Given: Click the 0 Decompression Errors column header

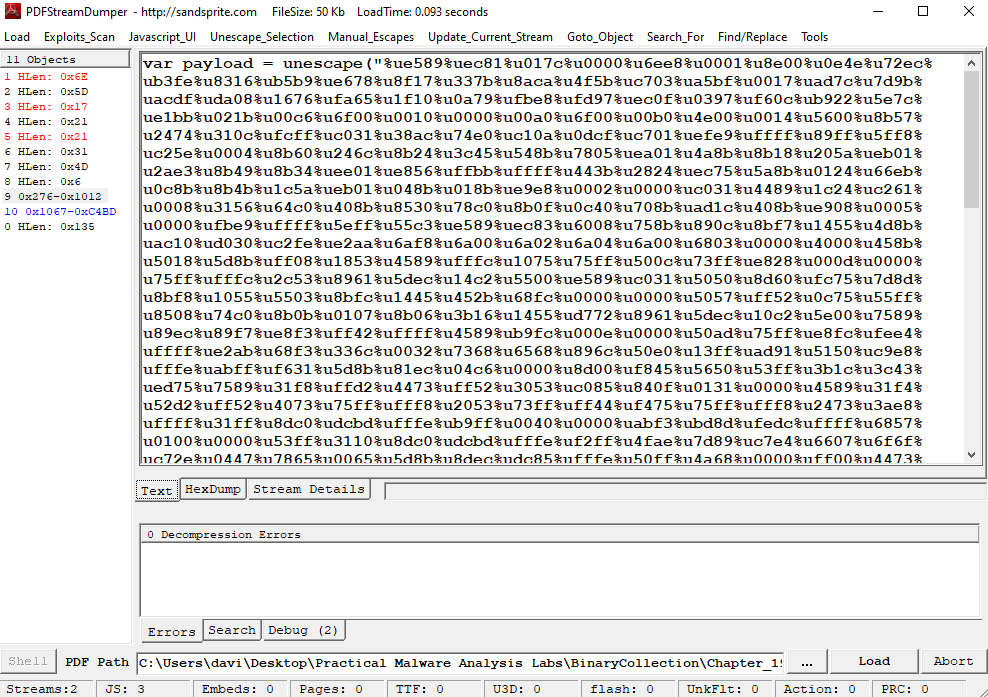Looking at the screenshot, I should pyautogui.click(x=559, y=534).
